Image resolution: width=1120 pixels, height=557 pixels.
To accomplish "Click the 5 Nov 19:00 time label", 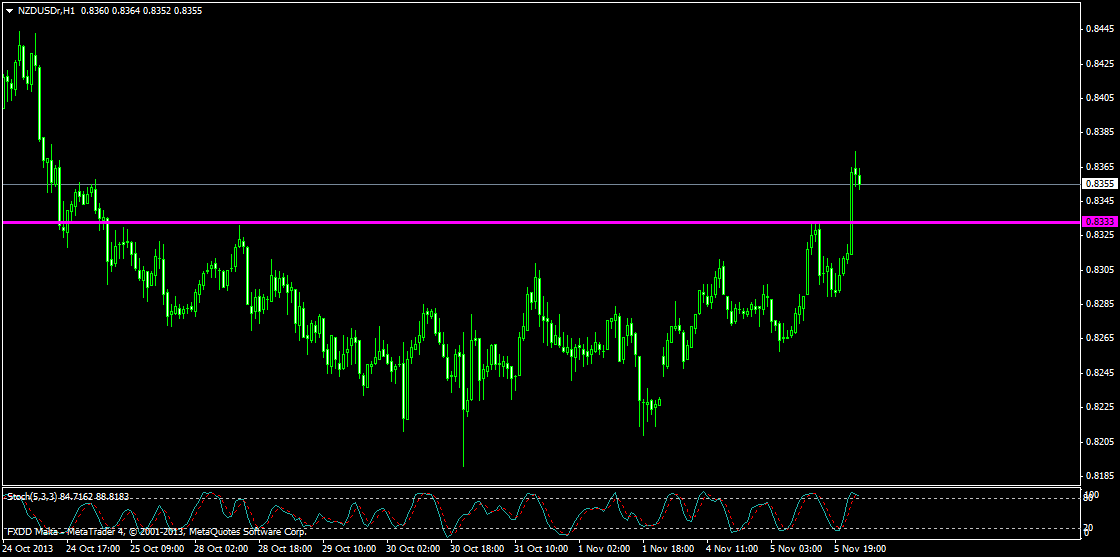I will point(861,549).
